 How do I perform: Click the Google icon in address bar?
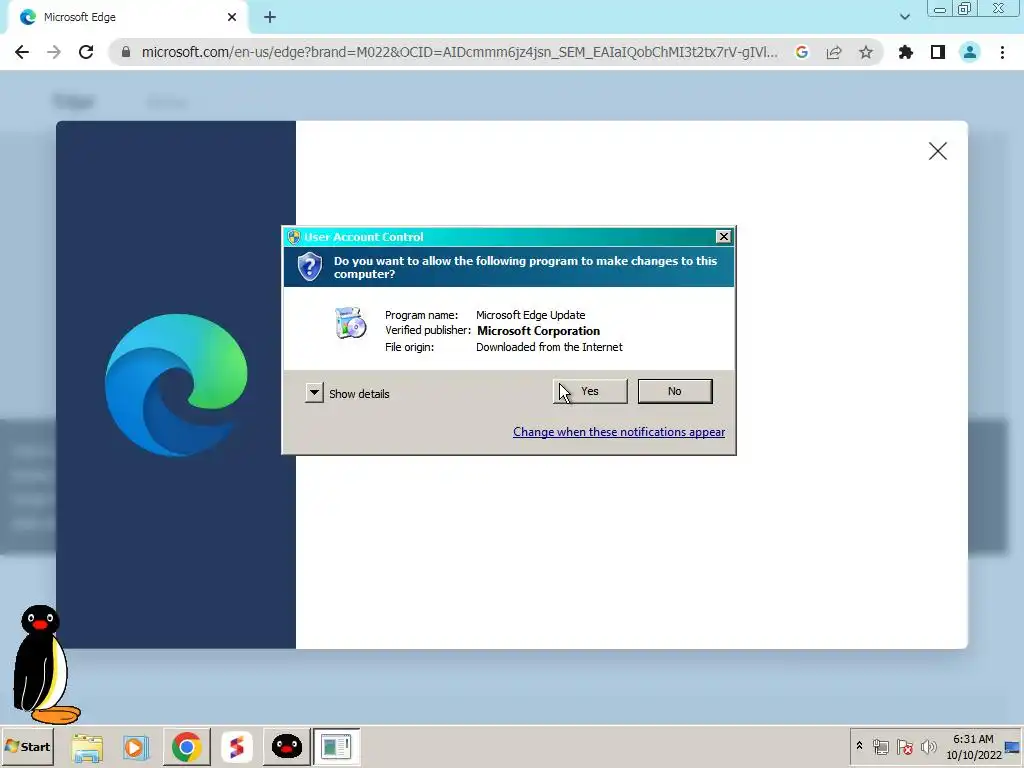(x=802, y=52)
